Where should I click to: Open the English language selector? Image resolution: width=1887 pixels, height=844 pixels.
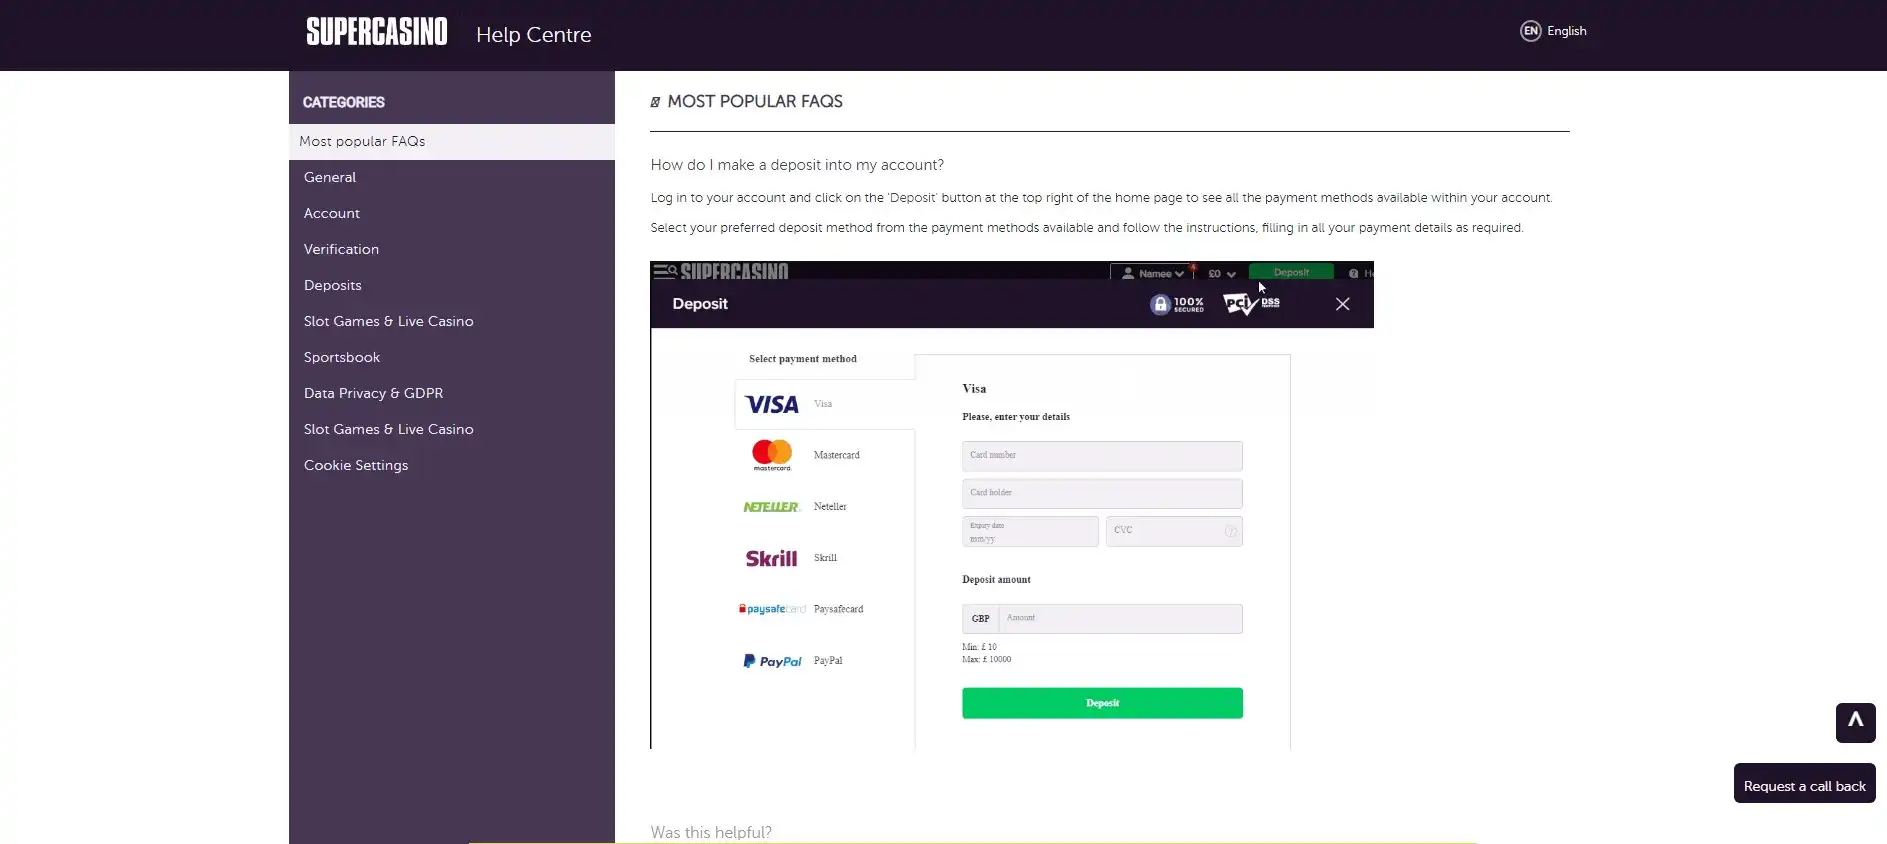1566,31
